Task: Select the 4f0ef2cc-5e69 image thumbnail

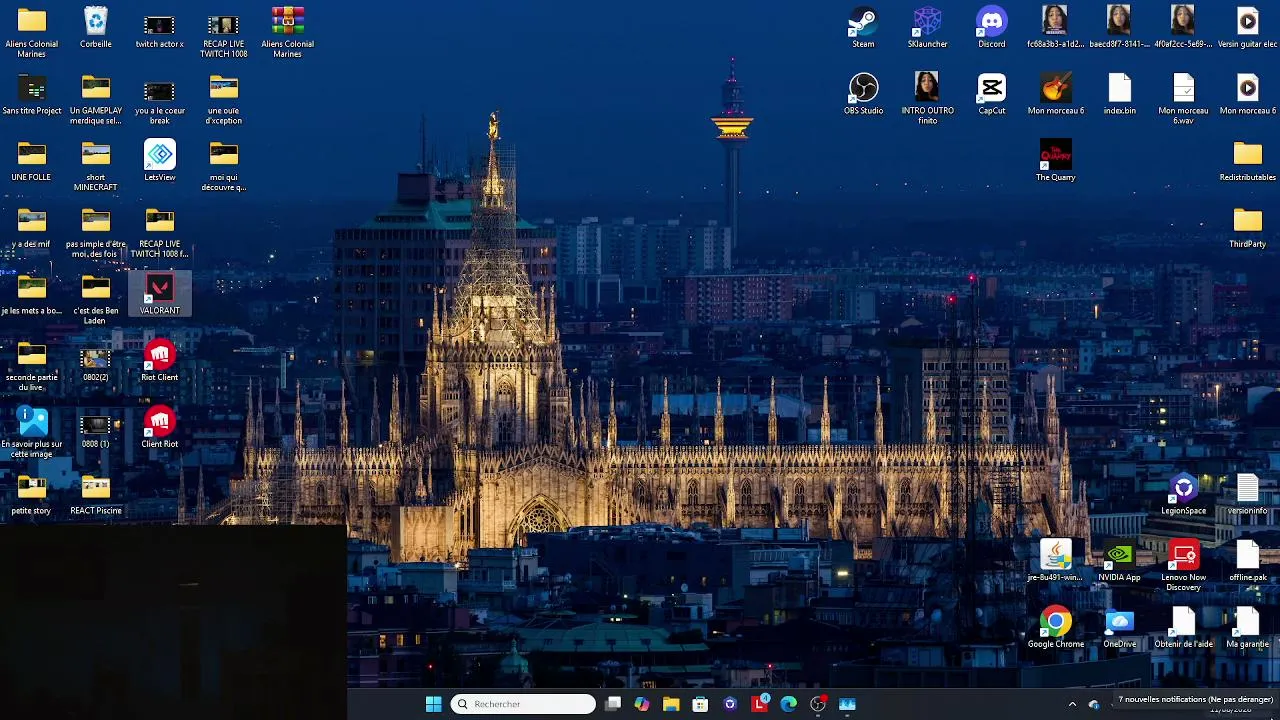Action: click(1183, 21)
